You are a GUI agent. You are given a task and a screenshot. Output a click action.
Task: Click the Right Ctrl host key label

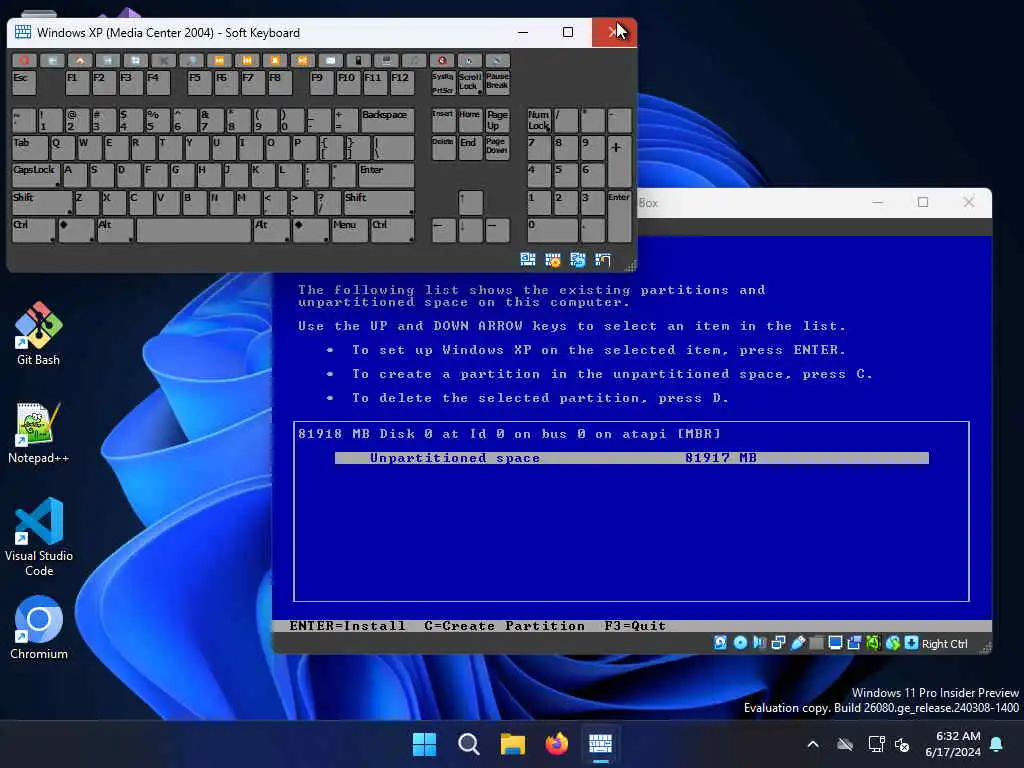click(944, 643)
